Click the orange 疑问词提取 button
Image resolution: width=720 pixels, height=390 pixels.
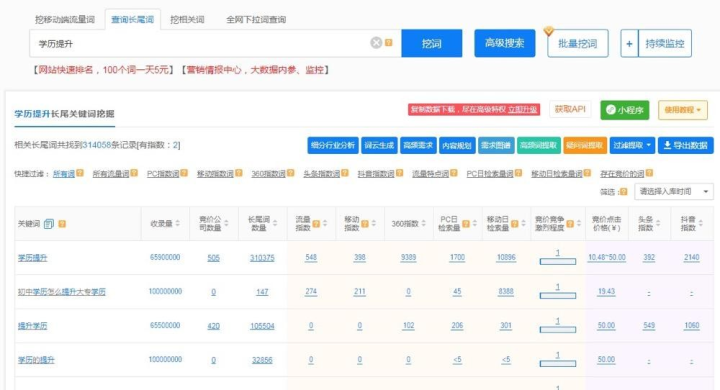(585, 146)
